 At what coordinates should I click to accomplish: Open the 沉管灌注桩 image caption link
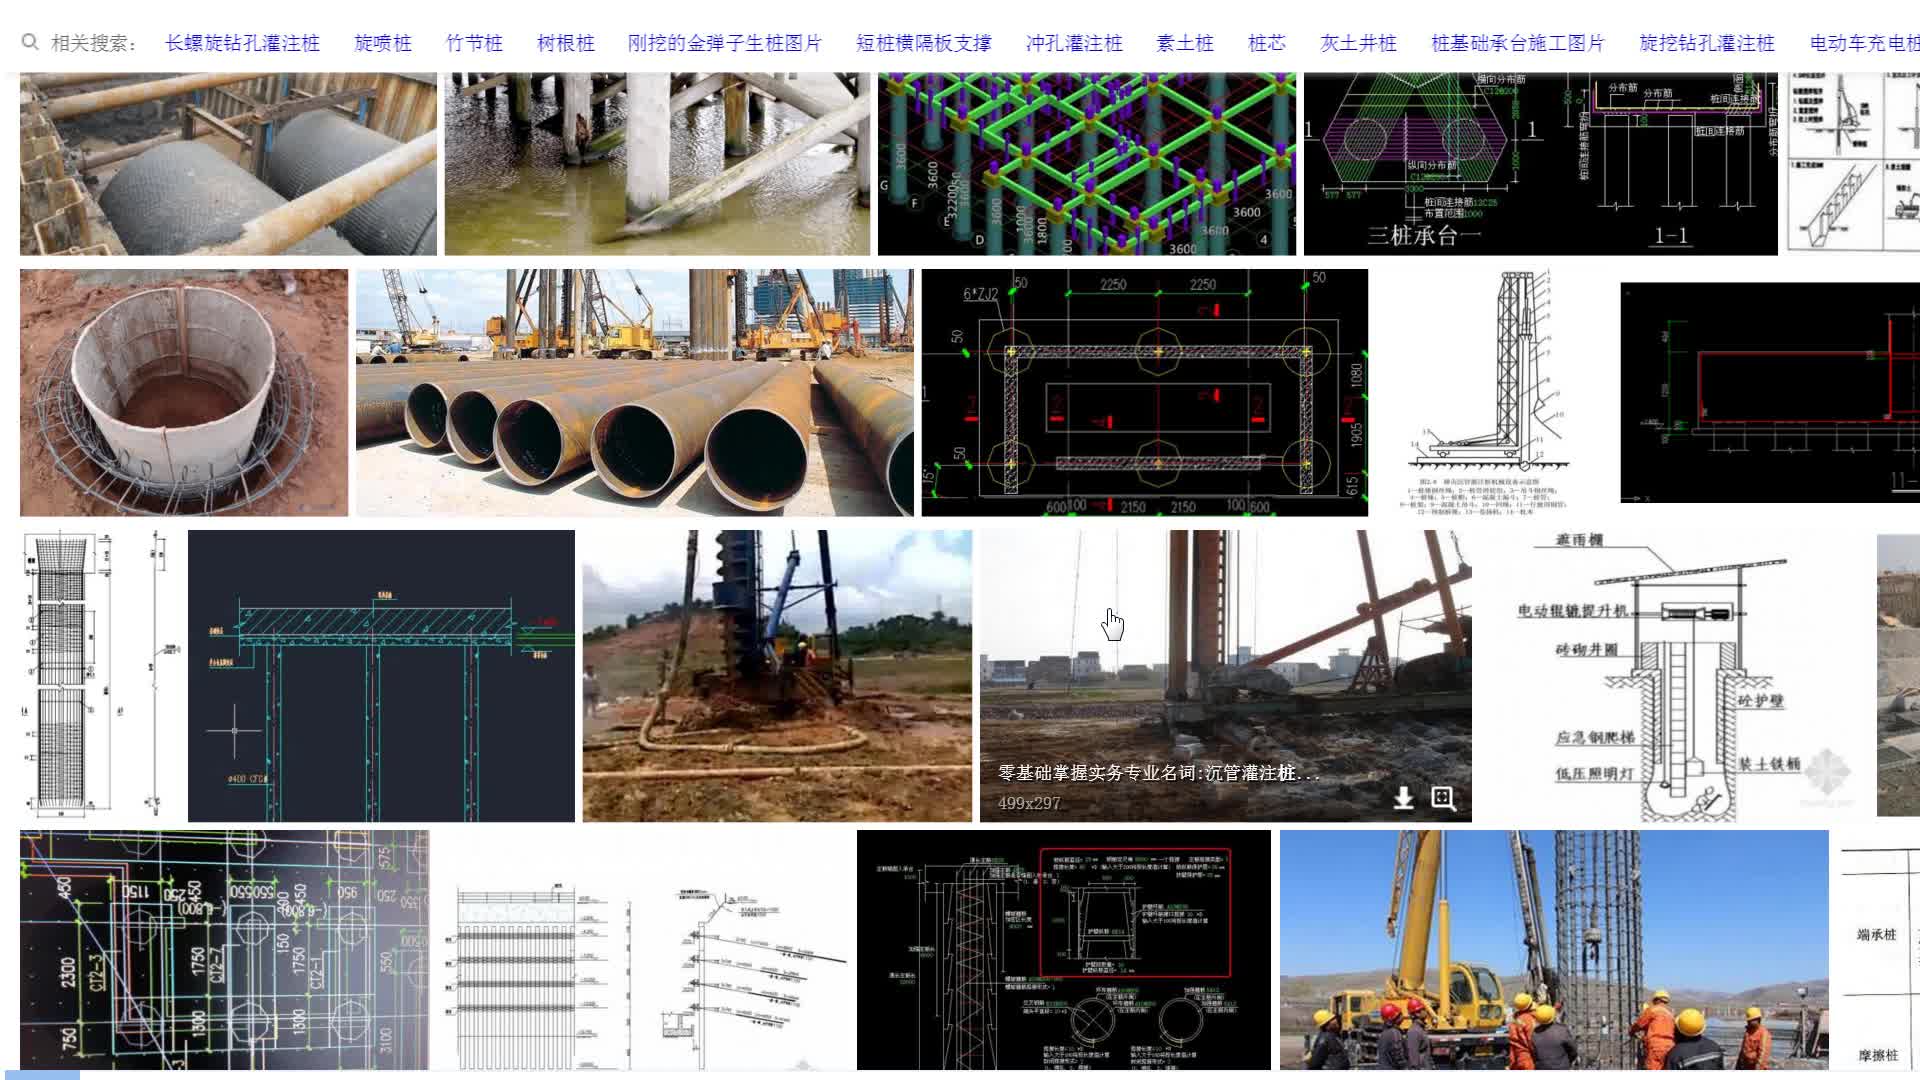1158,773
